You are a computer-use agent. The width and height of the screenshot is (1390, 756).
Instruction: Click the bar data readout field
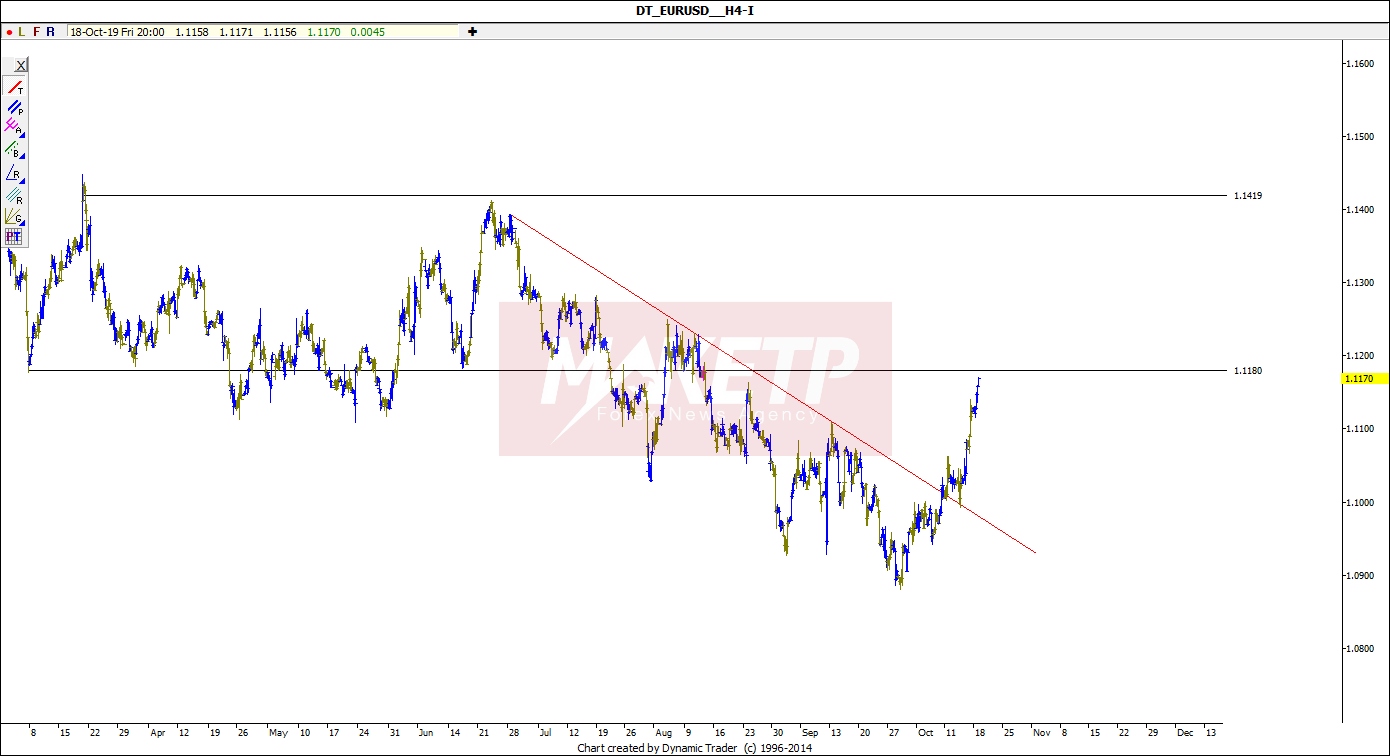coord(262,32)
